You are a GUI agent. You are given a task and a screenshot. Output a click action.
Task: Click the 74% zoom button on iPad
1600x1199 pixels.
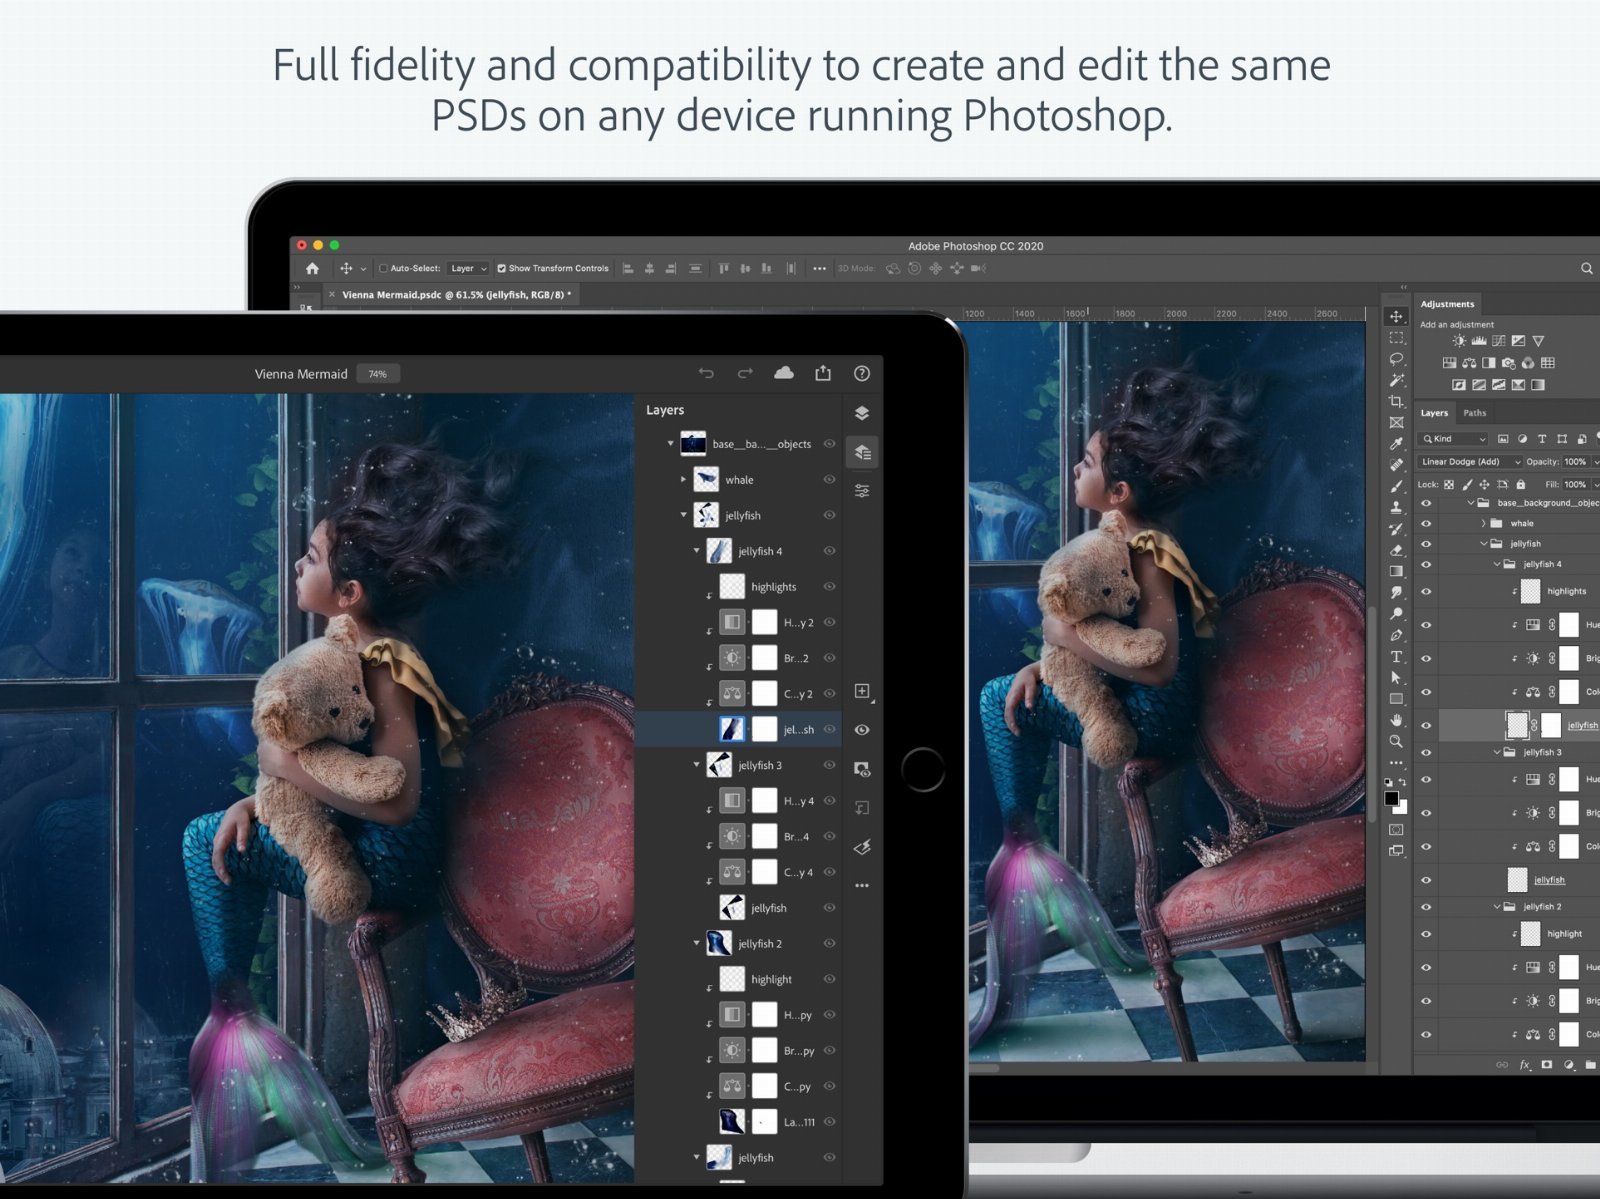pos(378,374)
